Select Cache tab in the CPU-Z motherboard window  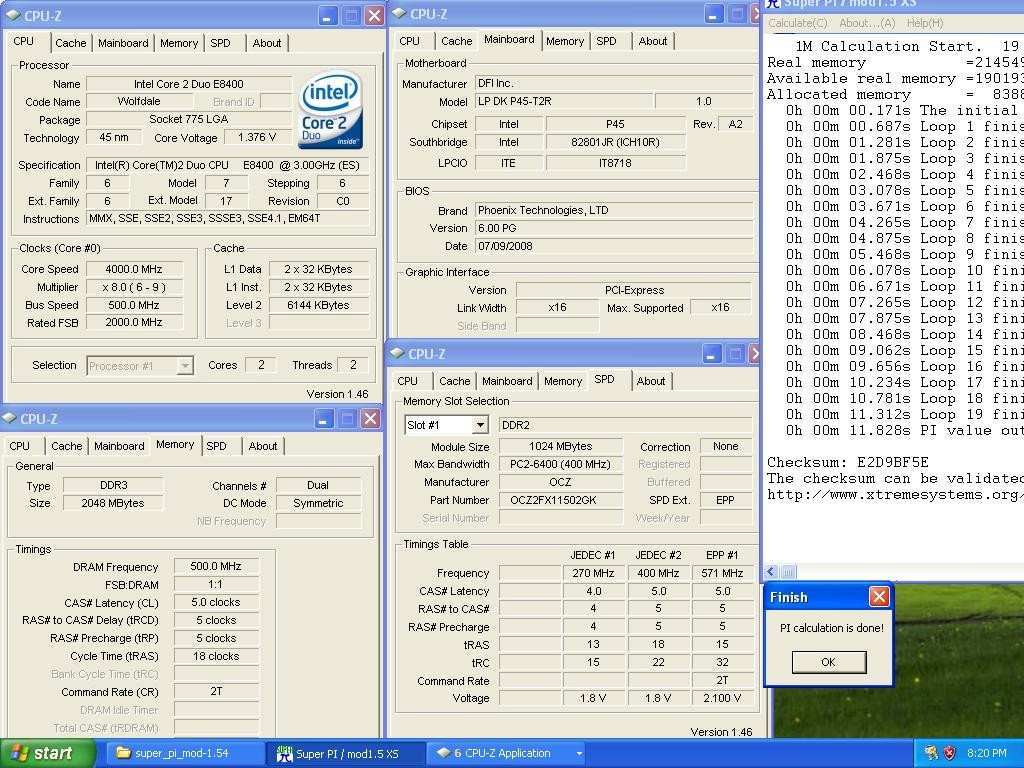coord(456,41)
